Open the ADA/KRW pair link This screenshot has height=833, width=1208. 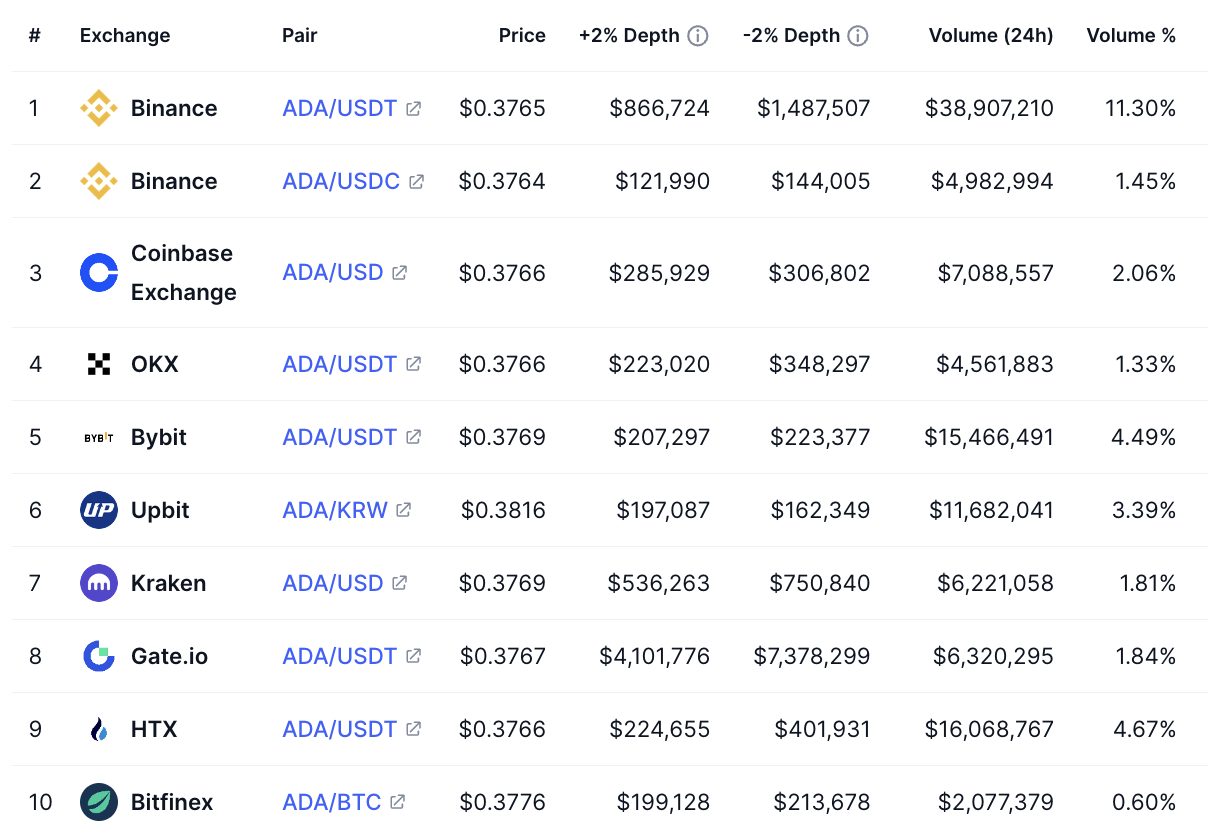click(335, 510)
